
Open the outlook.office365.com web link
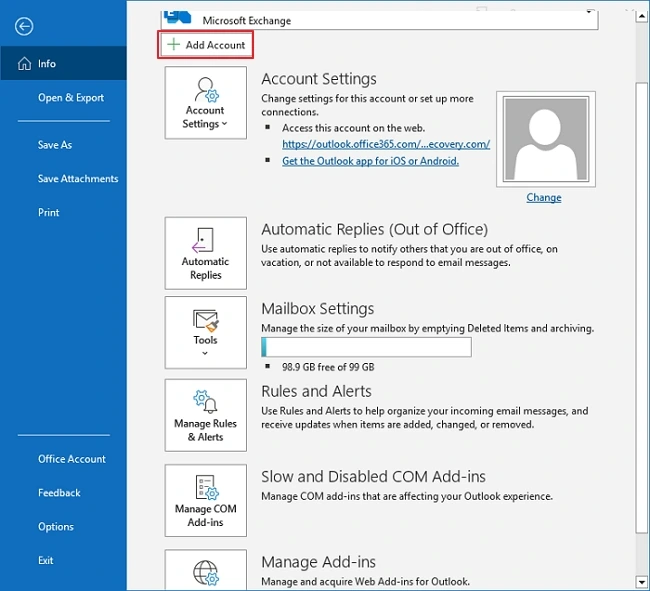coord(386,144)
